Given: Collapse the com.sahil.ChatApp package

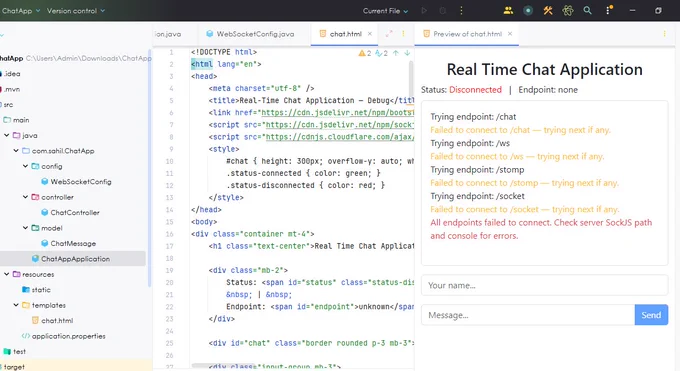Looking at the screenshot, I should [16, 151].
